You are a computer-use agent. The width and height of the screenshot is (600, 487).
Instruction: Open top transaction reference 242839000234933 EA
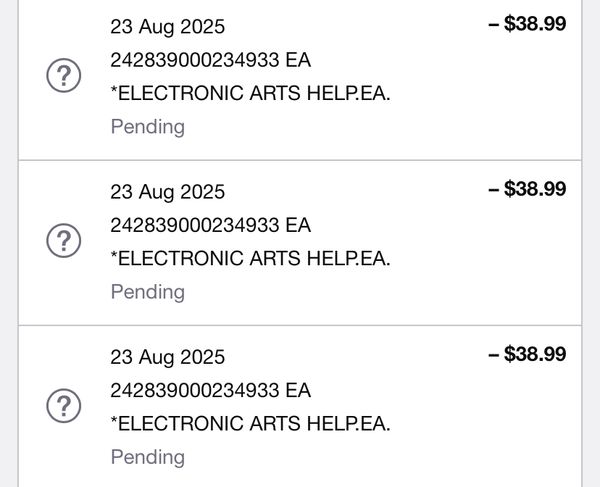(x=210, y=60)
